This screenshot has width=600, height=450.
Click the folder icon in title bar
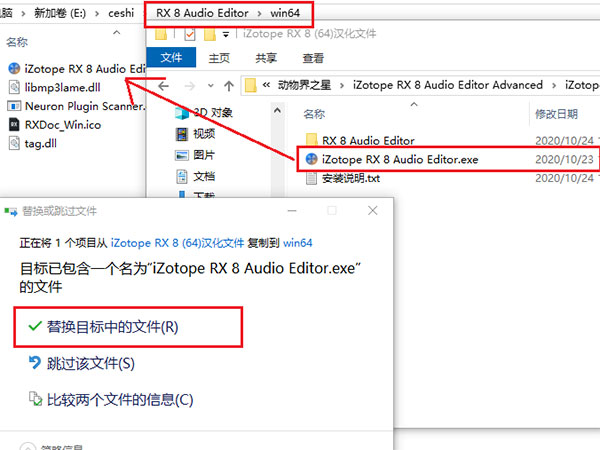point(161,34)
